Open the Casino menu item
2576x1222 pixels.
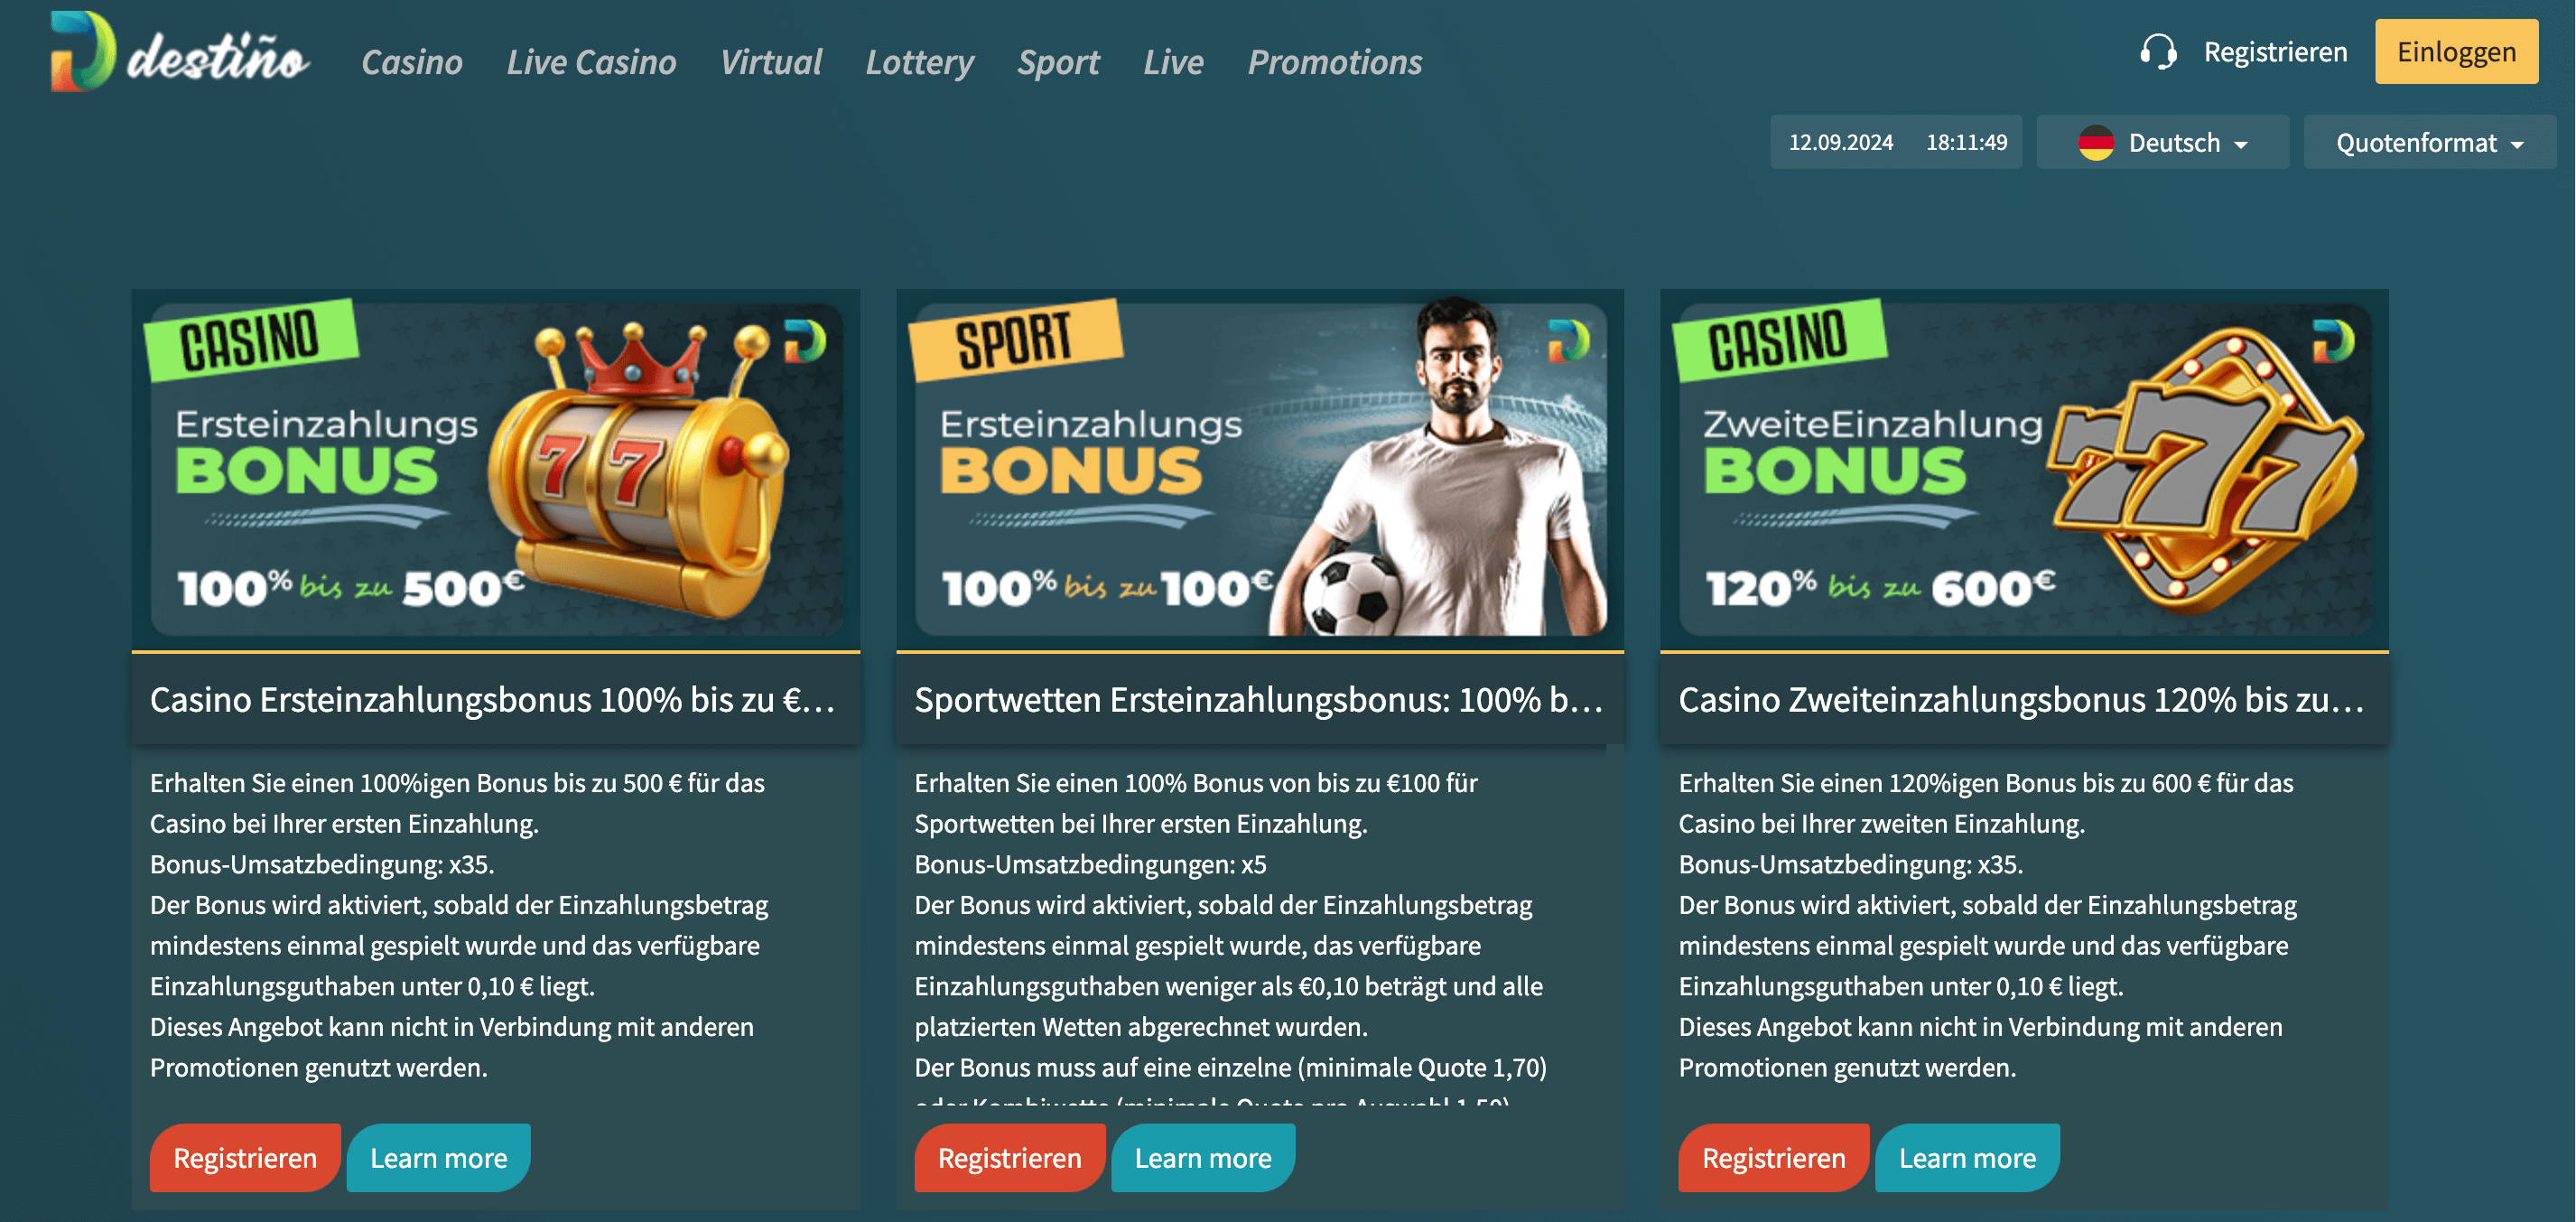[411, 62]
